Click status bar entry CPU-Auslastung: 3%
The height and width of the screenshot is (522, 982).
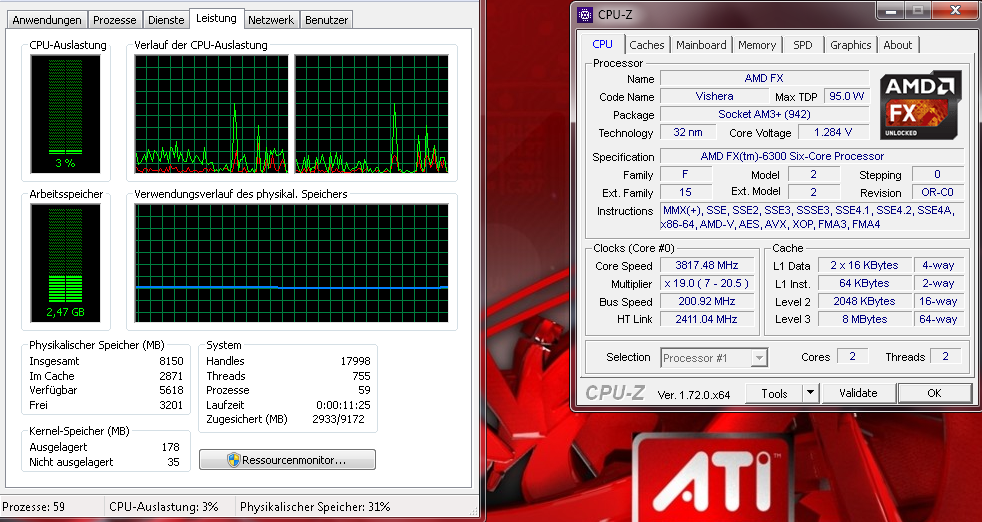[163, 506]
